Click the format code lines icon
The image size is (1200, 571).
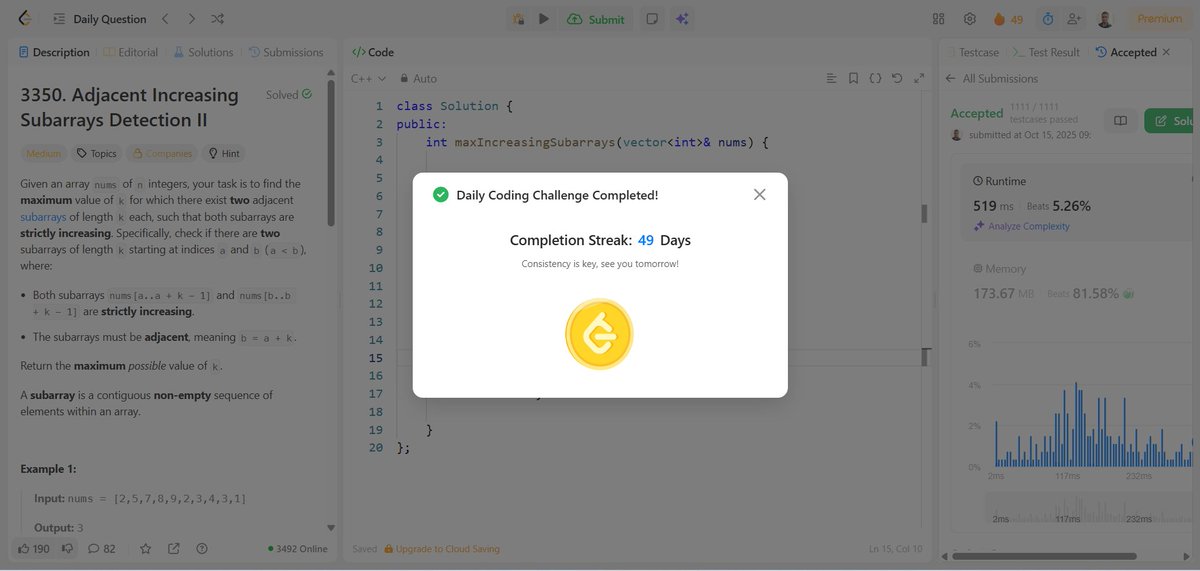coord(831,78)
